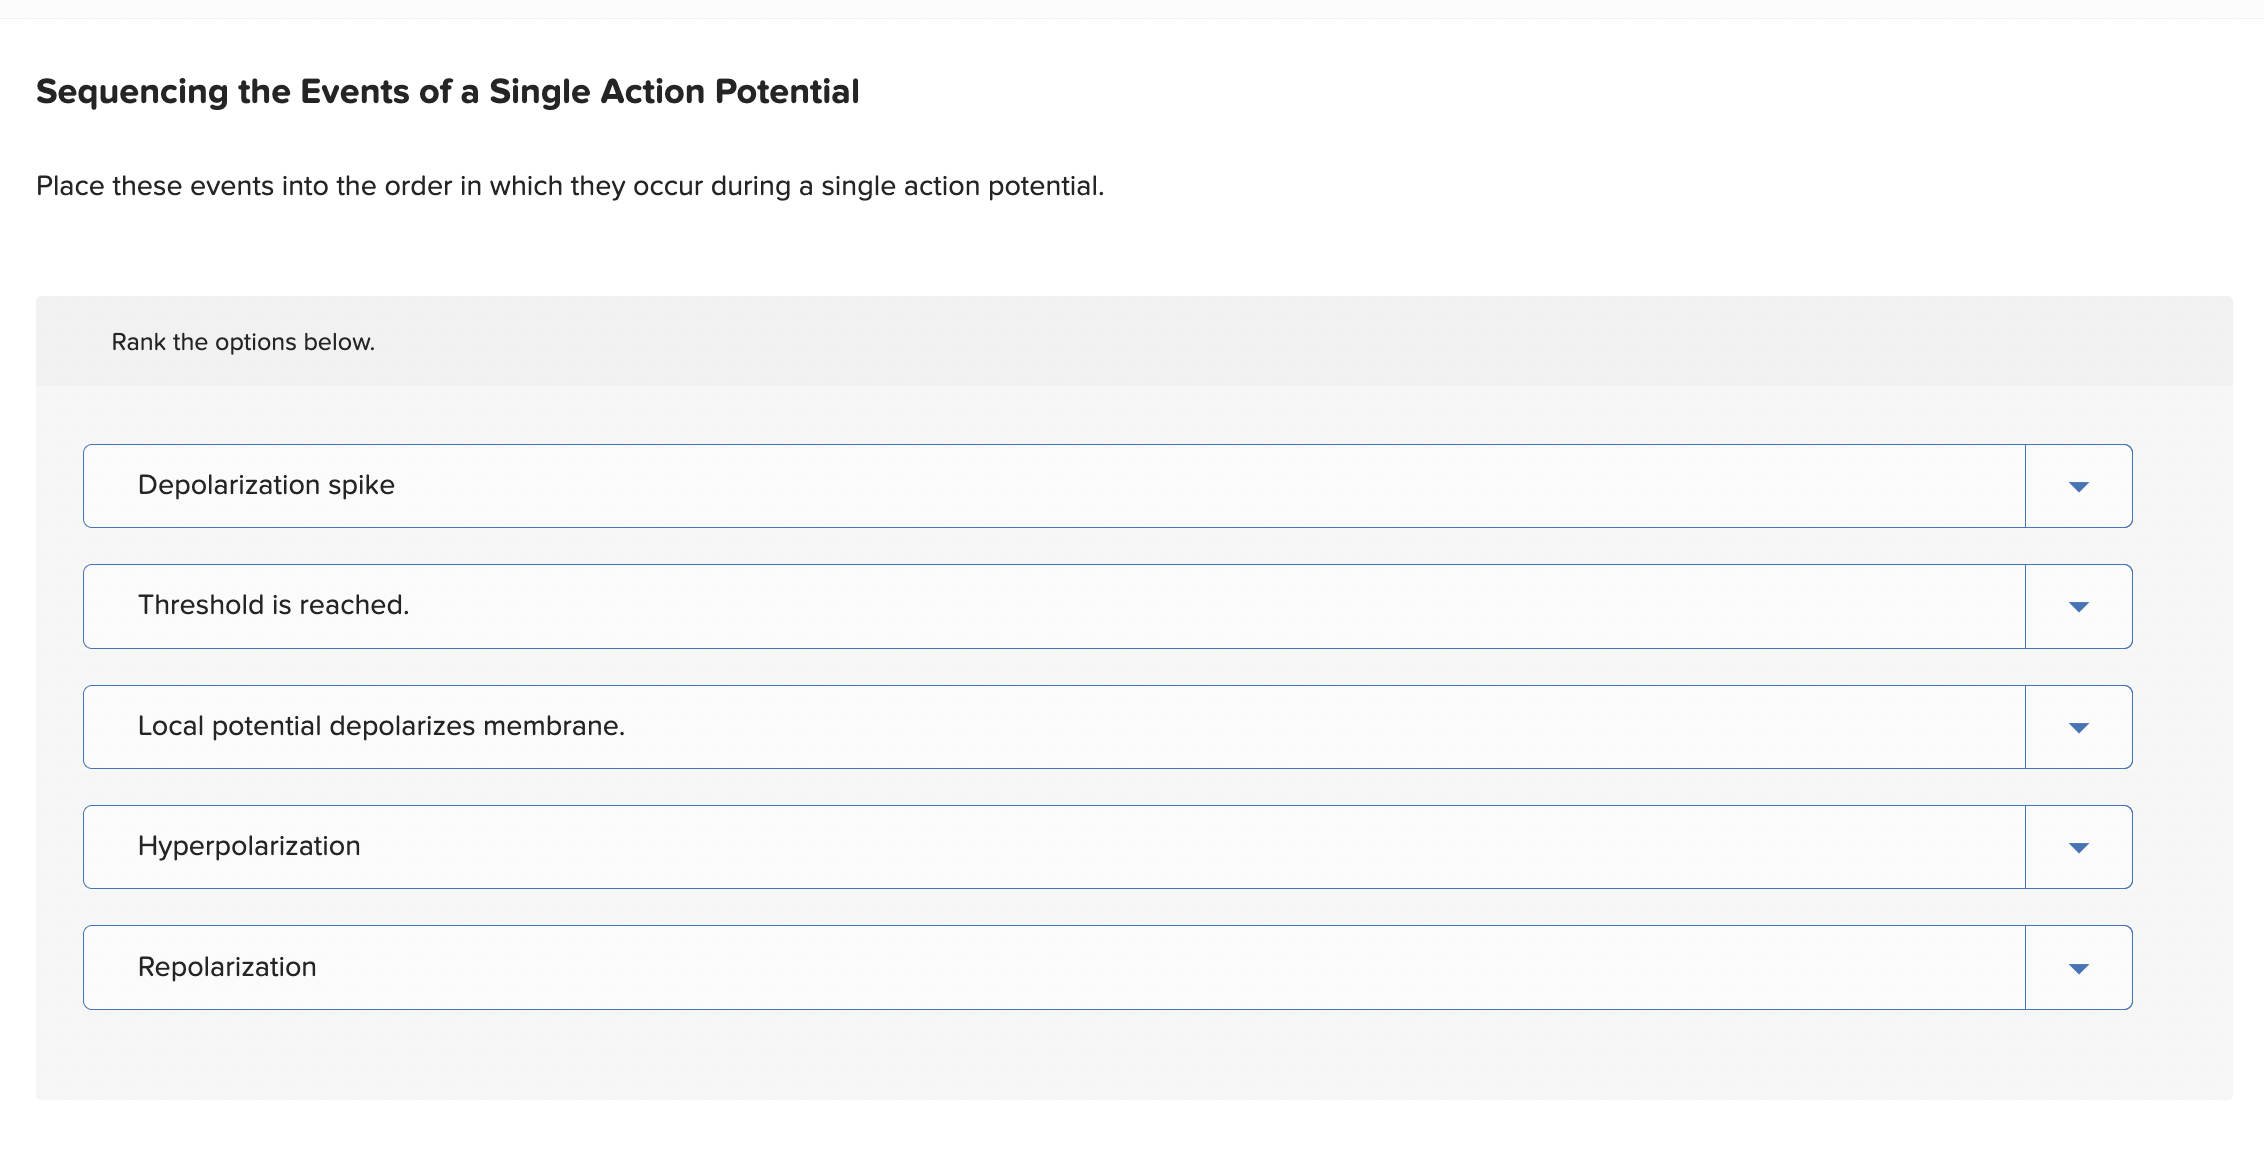
Task: Select the Repolarization option row
Action: point(1000,967)
